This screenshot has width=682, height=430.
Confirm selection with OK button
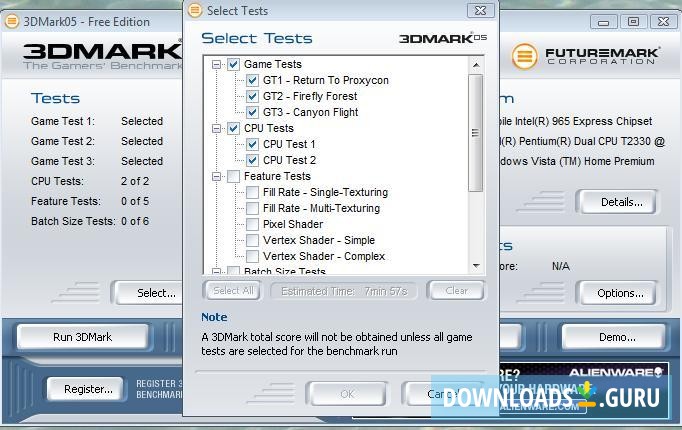347,393
